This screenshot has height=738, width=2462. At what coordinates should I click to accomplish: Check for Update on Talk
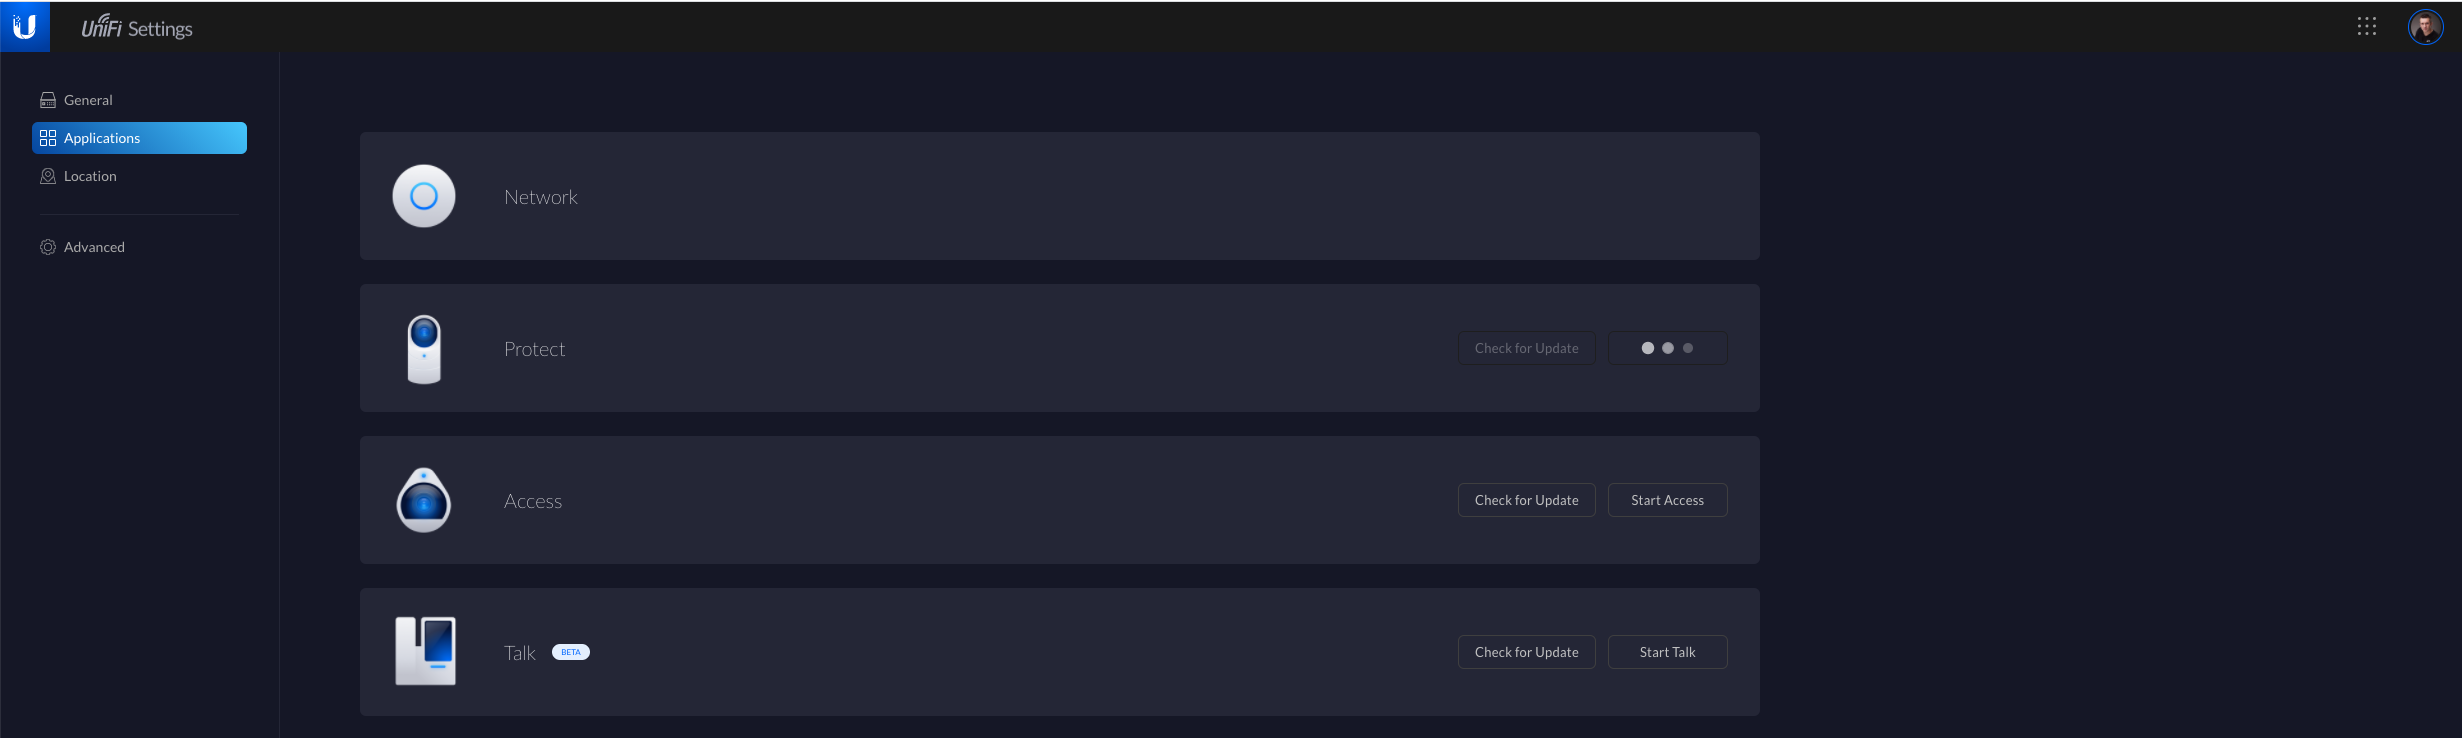(x=1526, y=652)
